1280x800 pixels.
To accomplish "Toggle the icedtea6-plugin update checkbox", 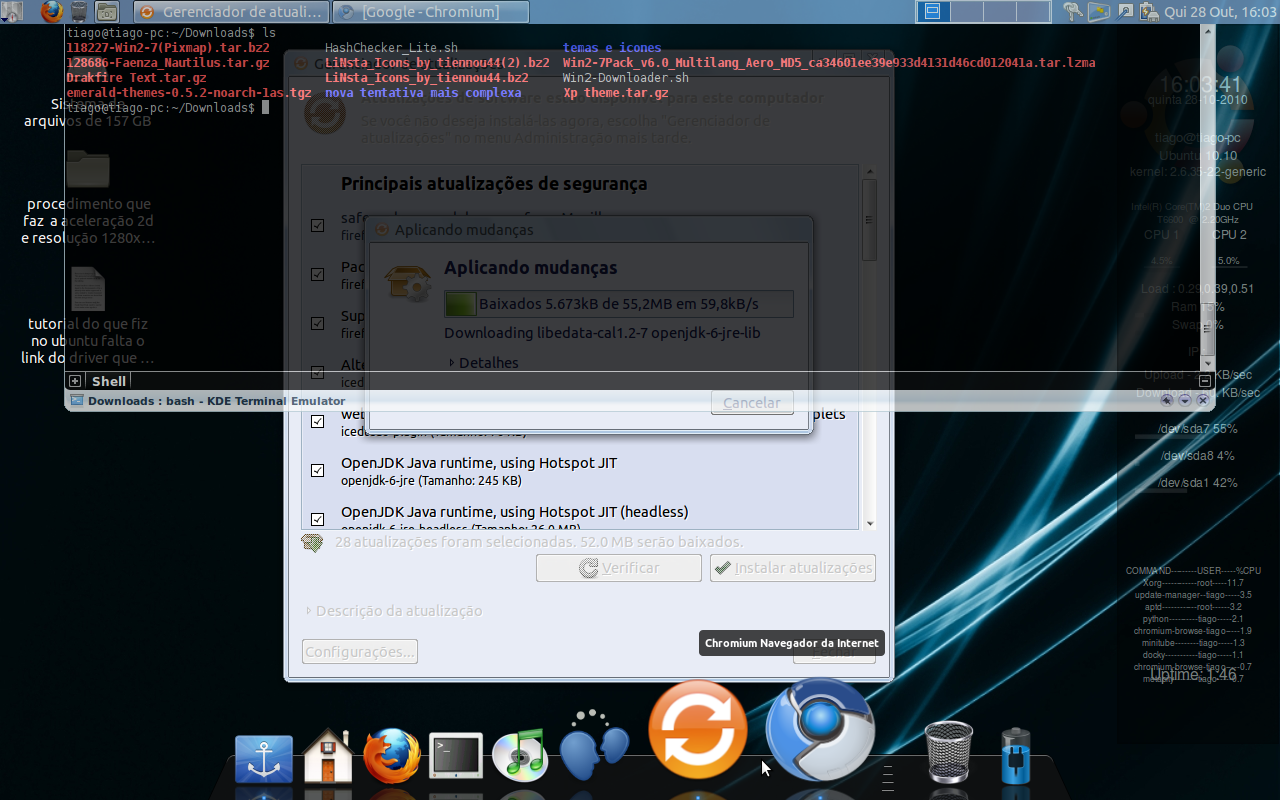I will [x=317, y=421].
